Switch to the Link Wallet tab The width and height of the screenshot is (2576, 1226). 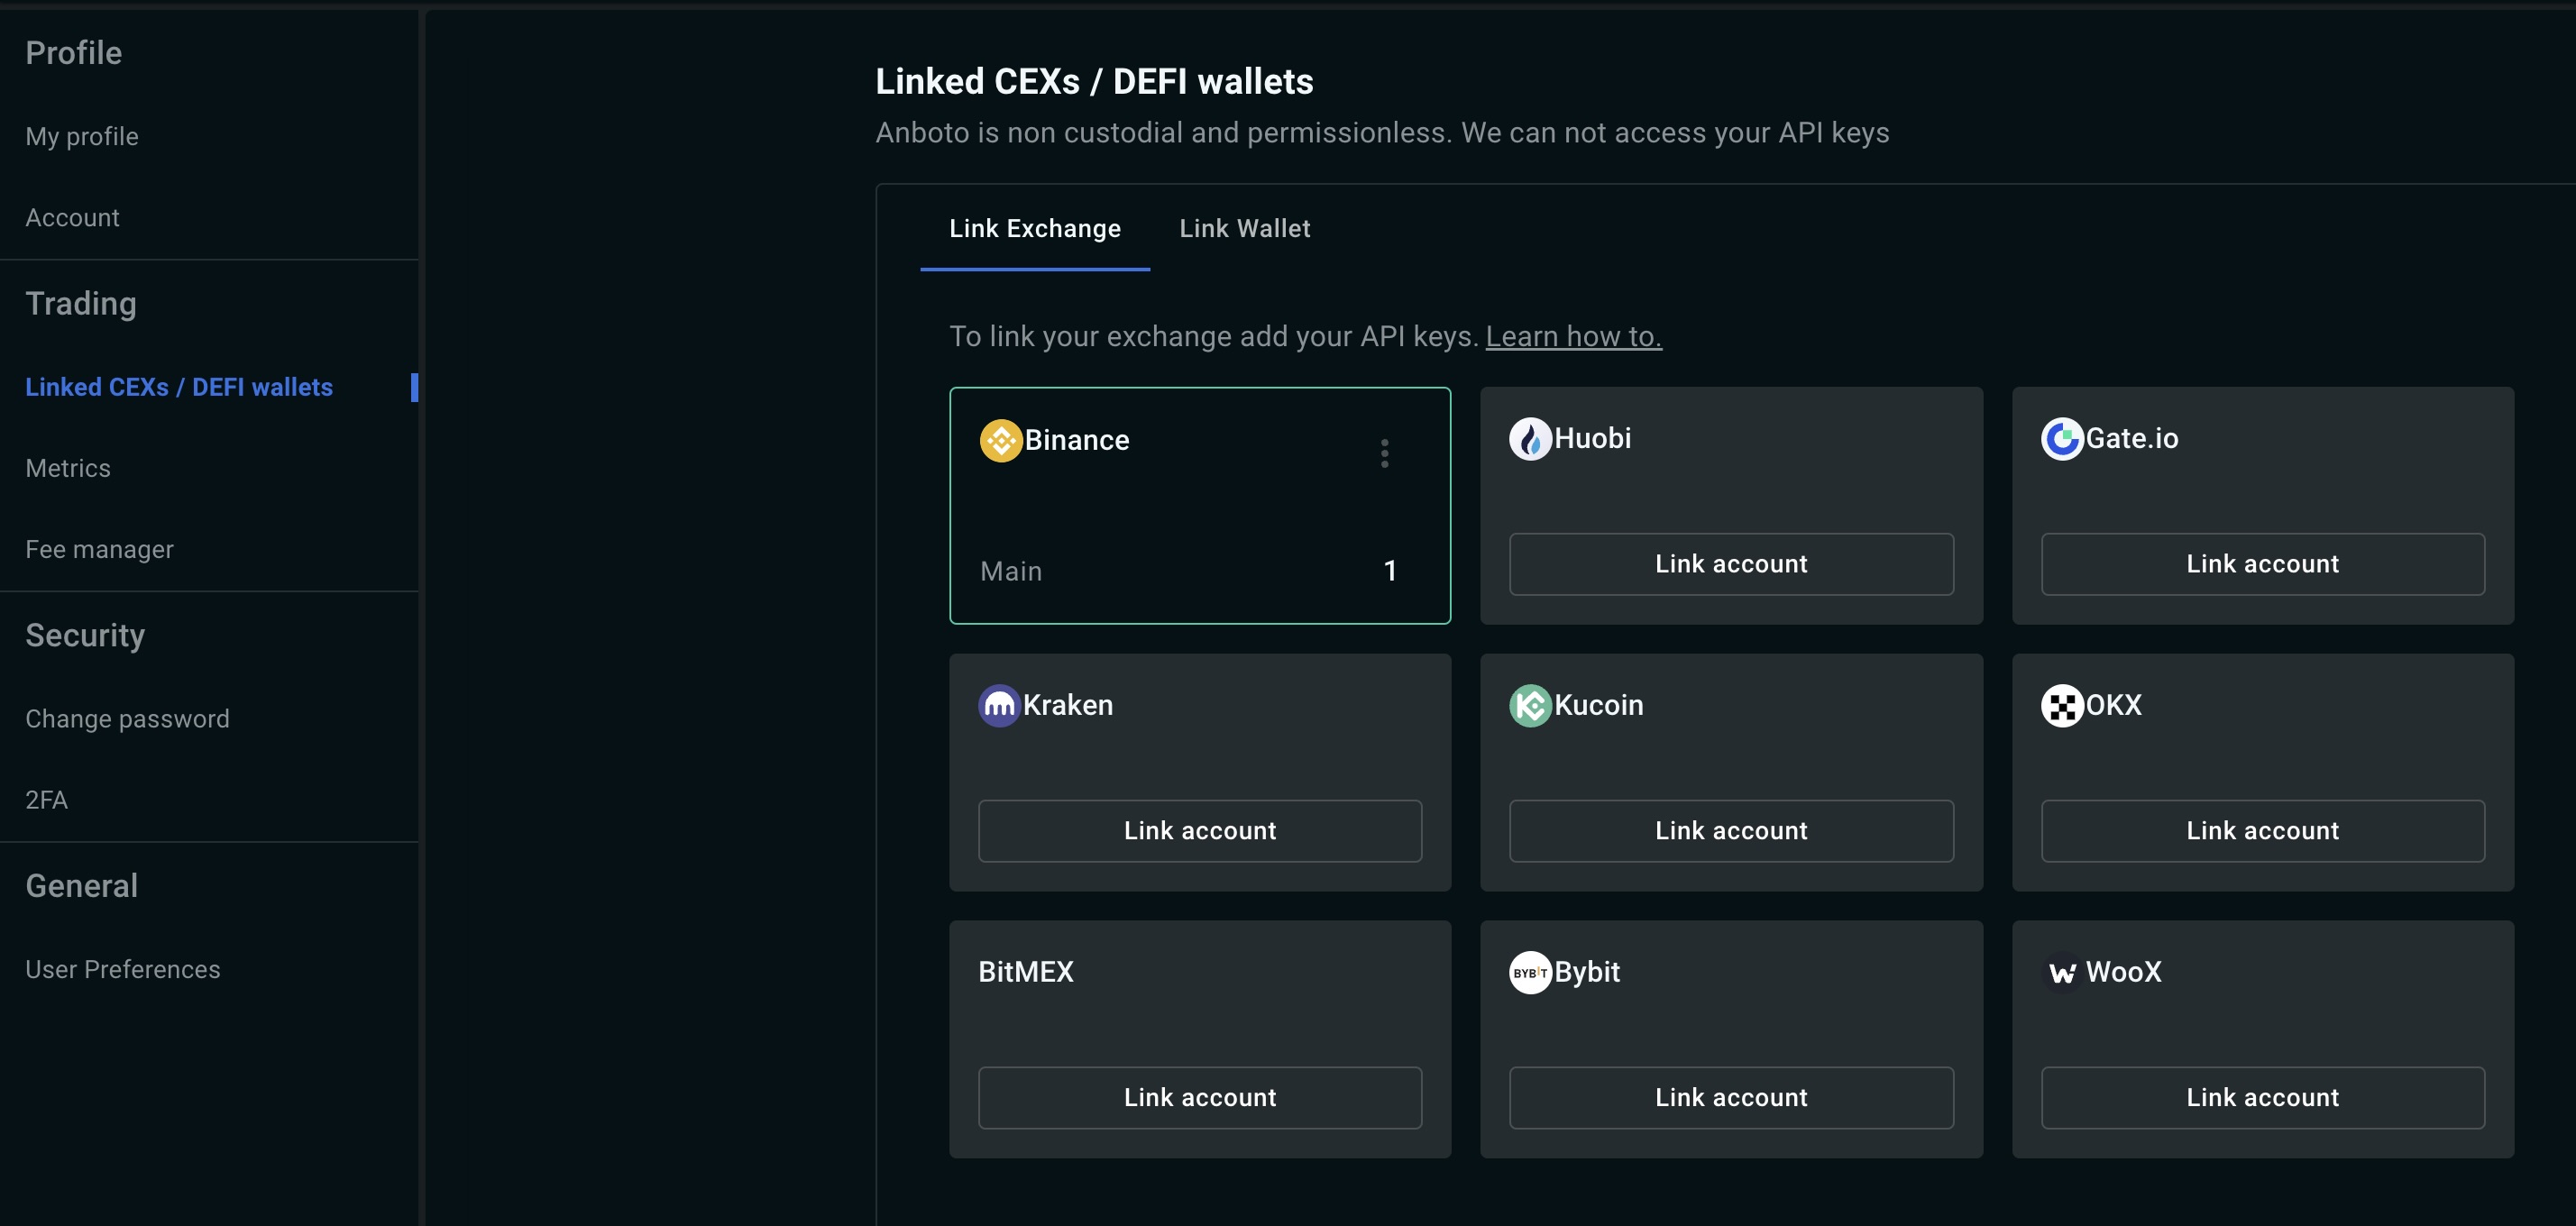[x=1245, y=229]
